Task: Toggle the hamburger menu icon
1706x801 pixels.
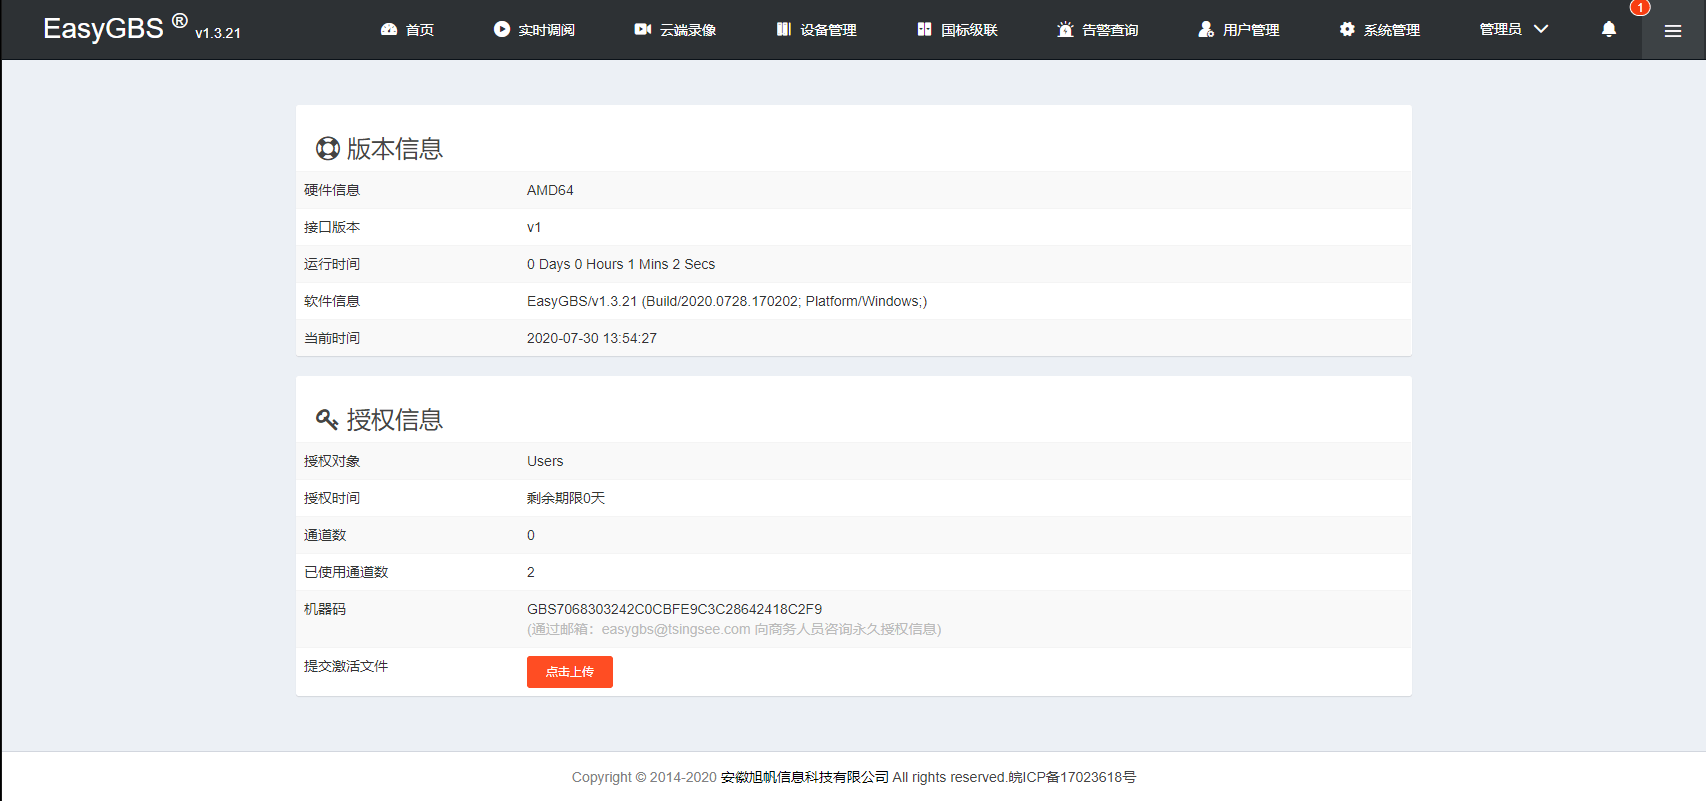Action: tap(1673, 31)
